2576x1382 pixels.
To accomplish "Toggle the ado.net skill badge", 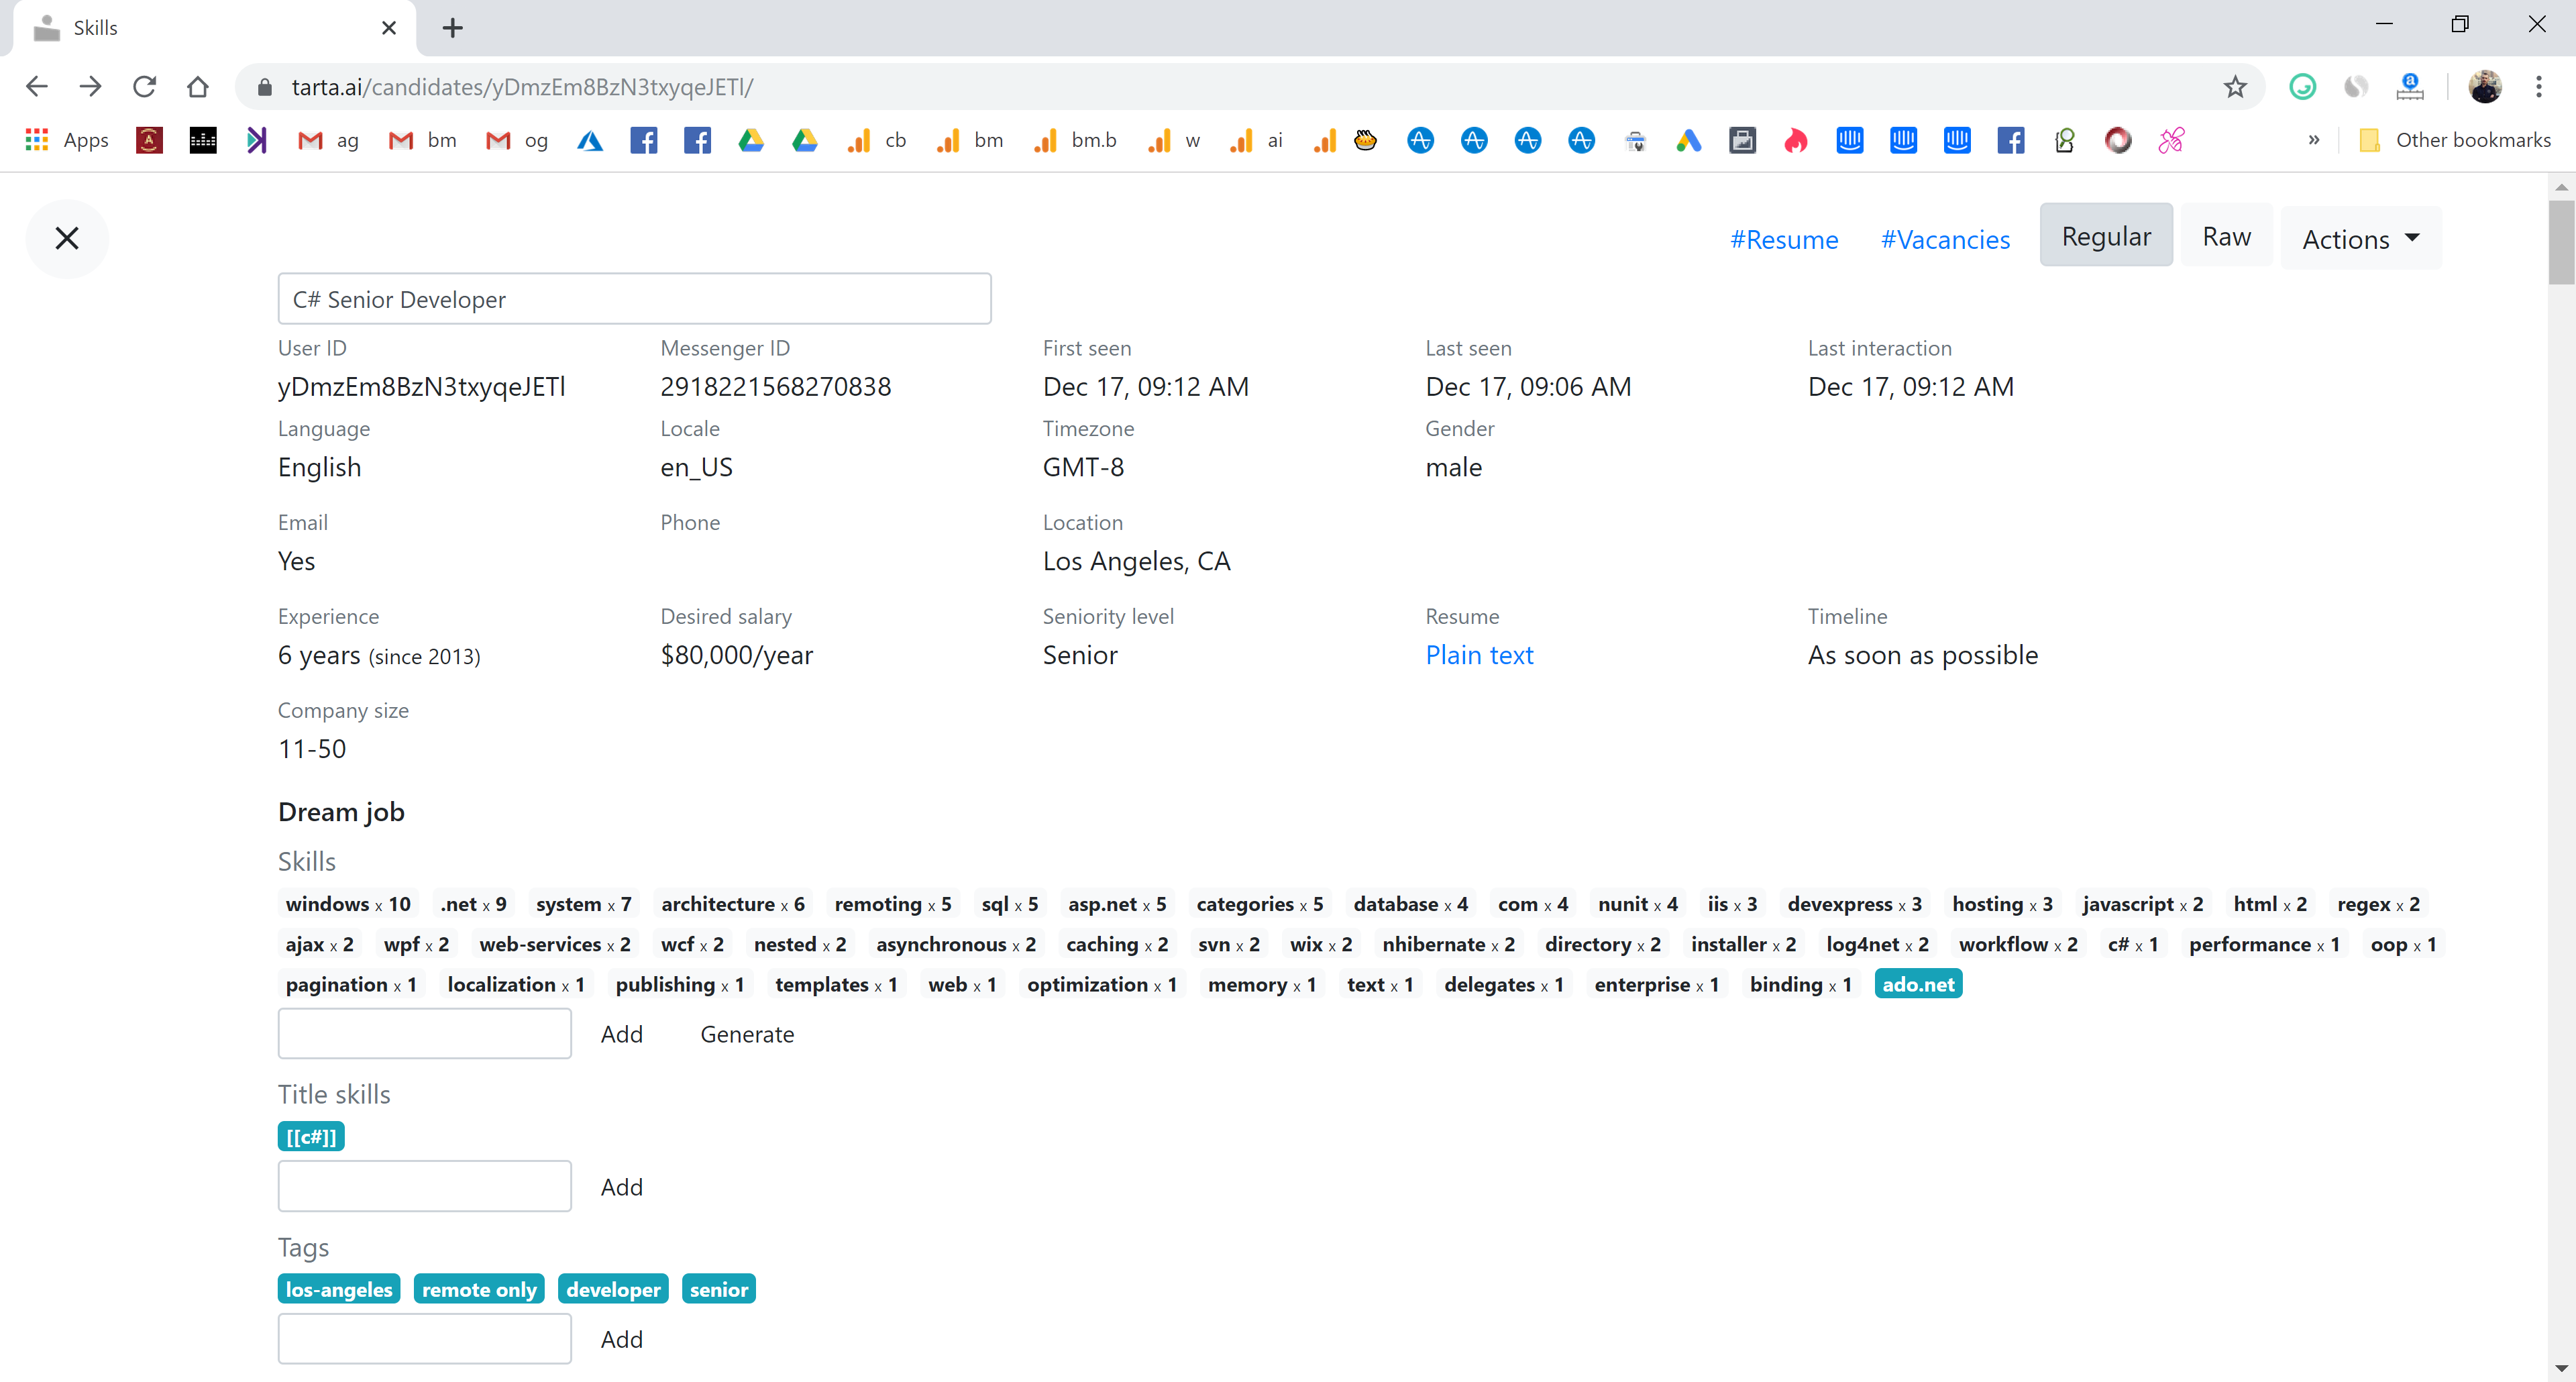I will point(1917,984).
